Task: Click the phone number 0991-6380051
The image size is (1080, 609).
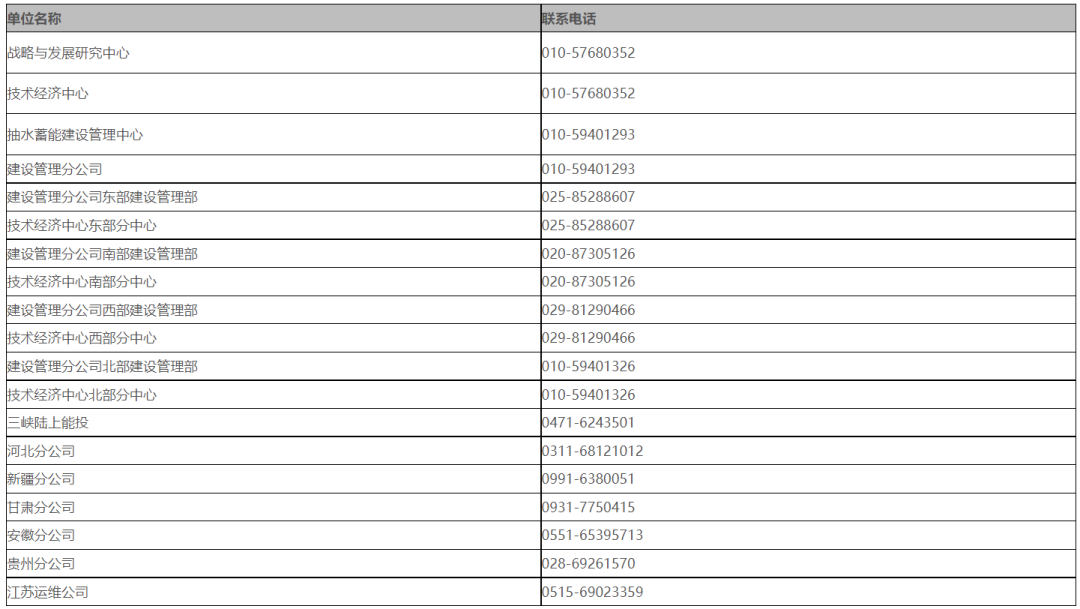Action: click(588, 479)
